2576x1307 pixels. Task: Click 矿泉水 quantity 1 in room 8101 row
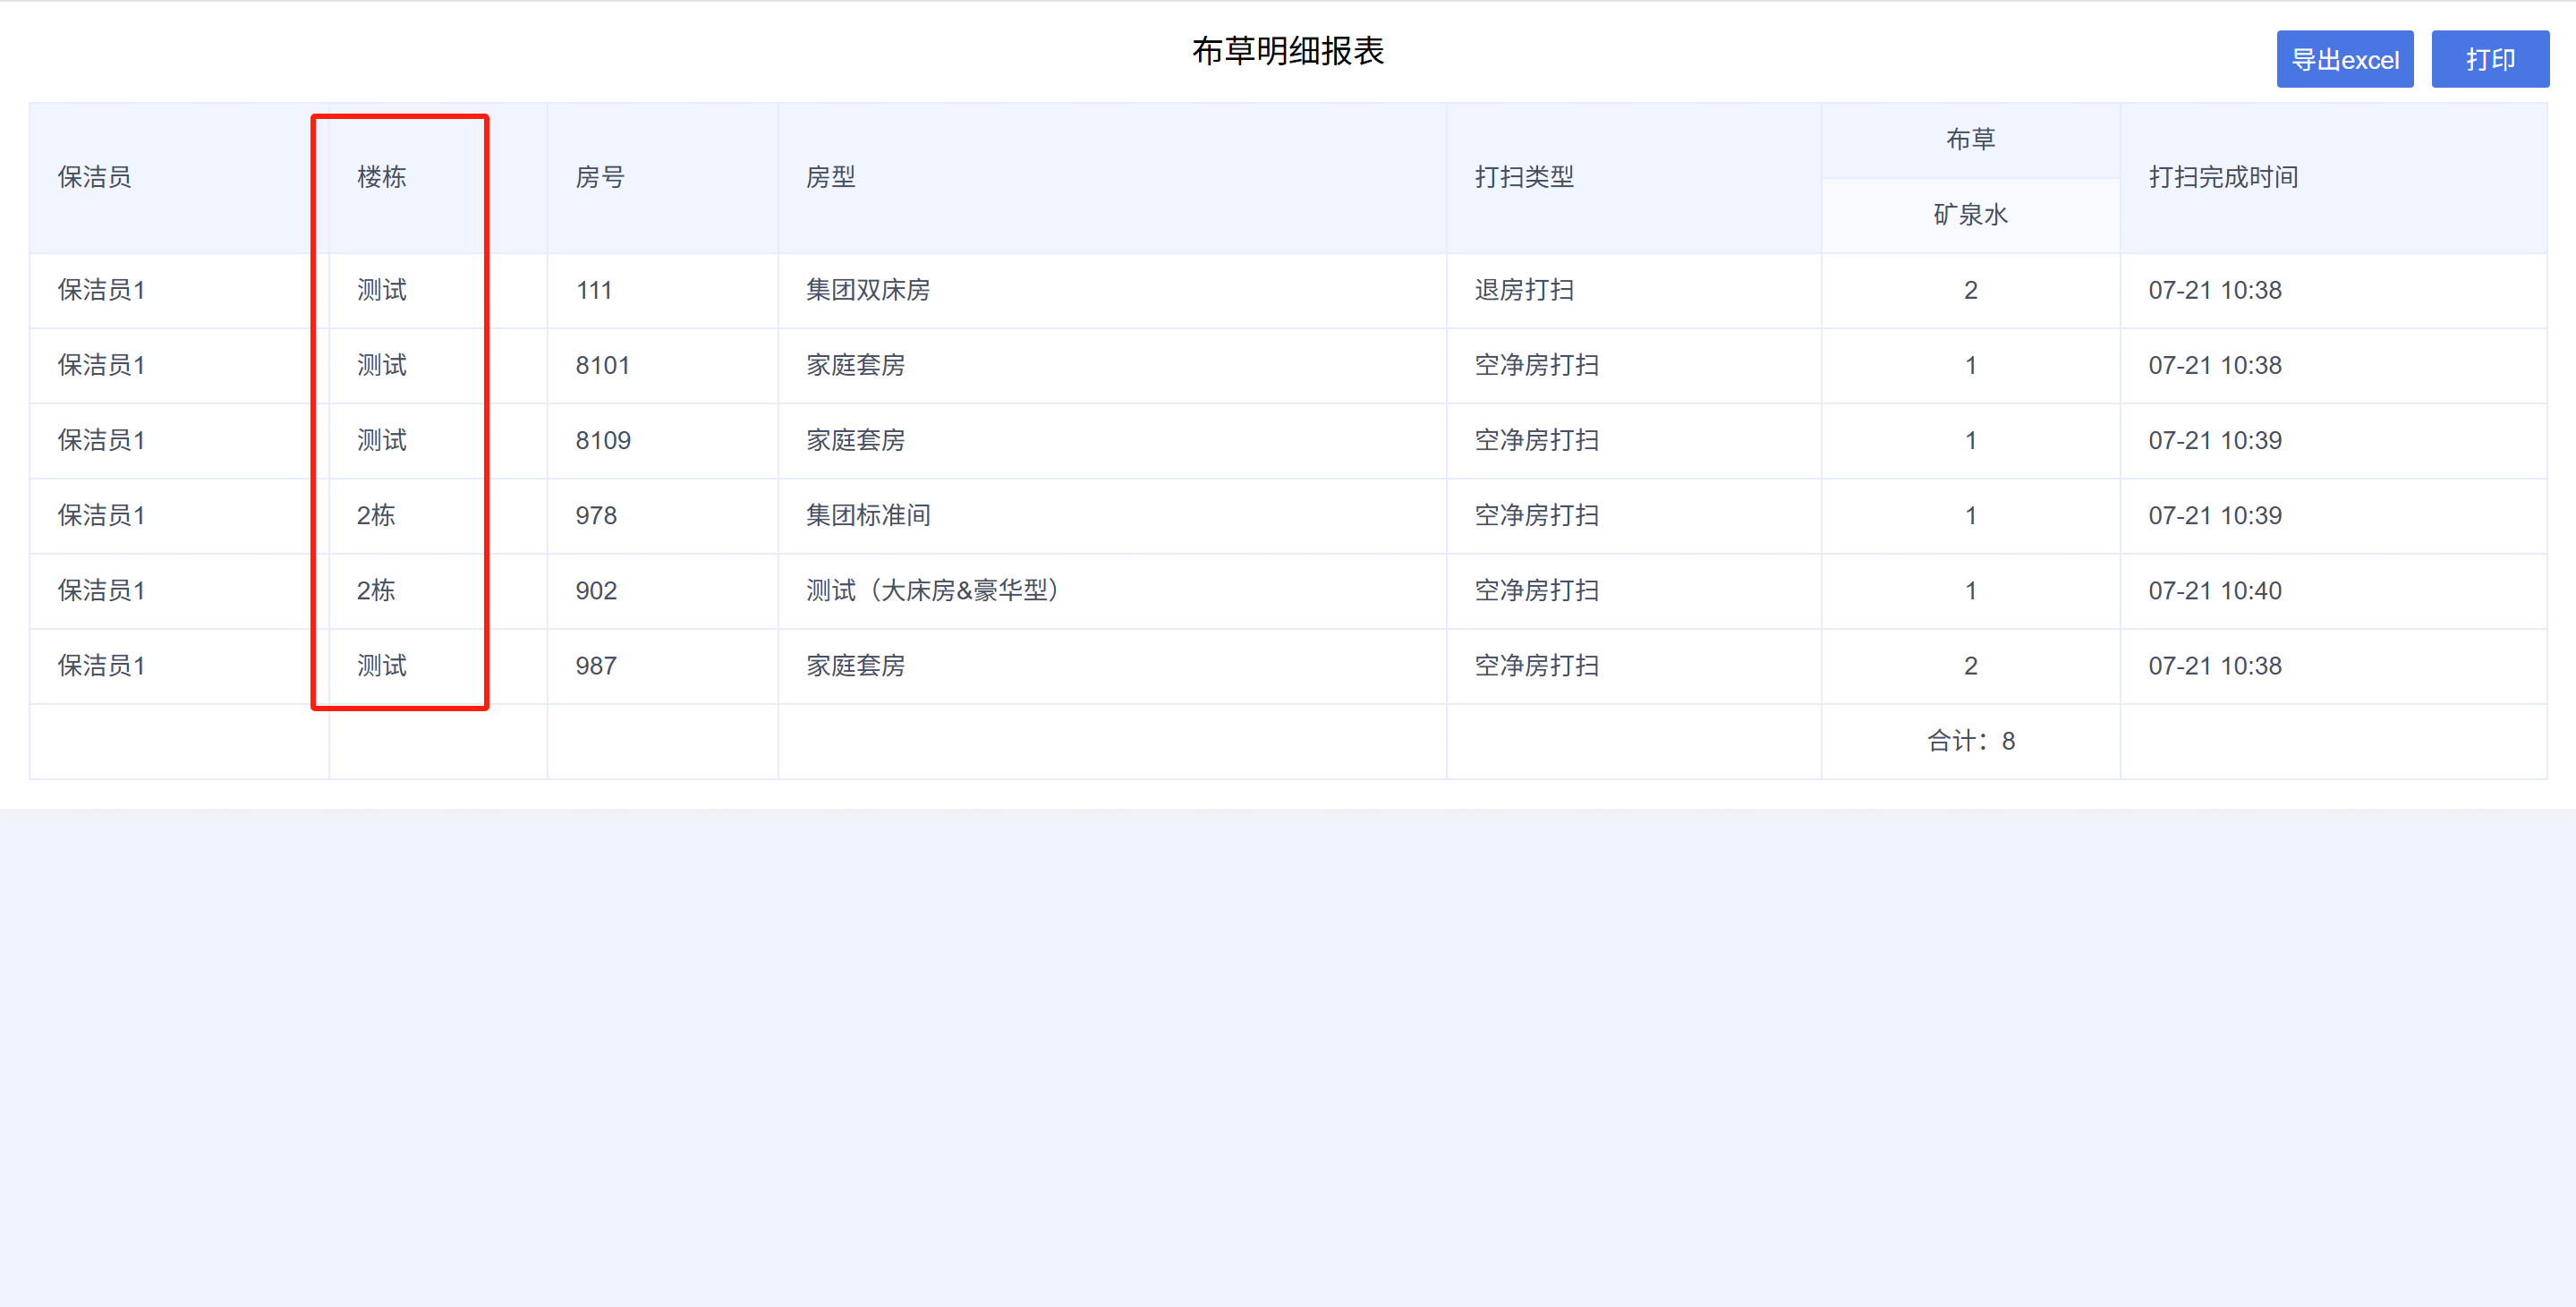click(1970, 365)
